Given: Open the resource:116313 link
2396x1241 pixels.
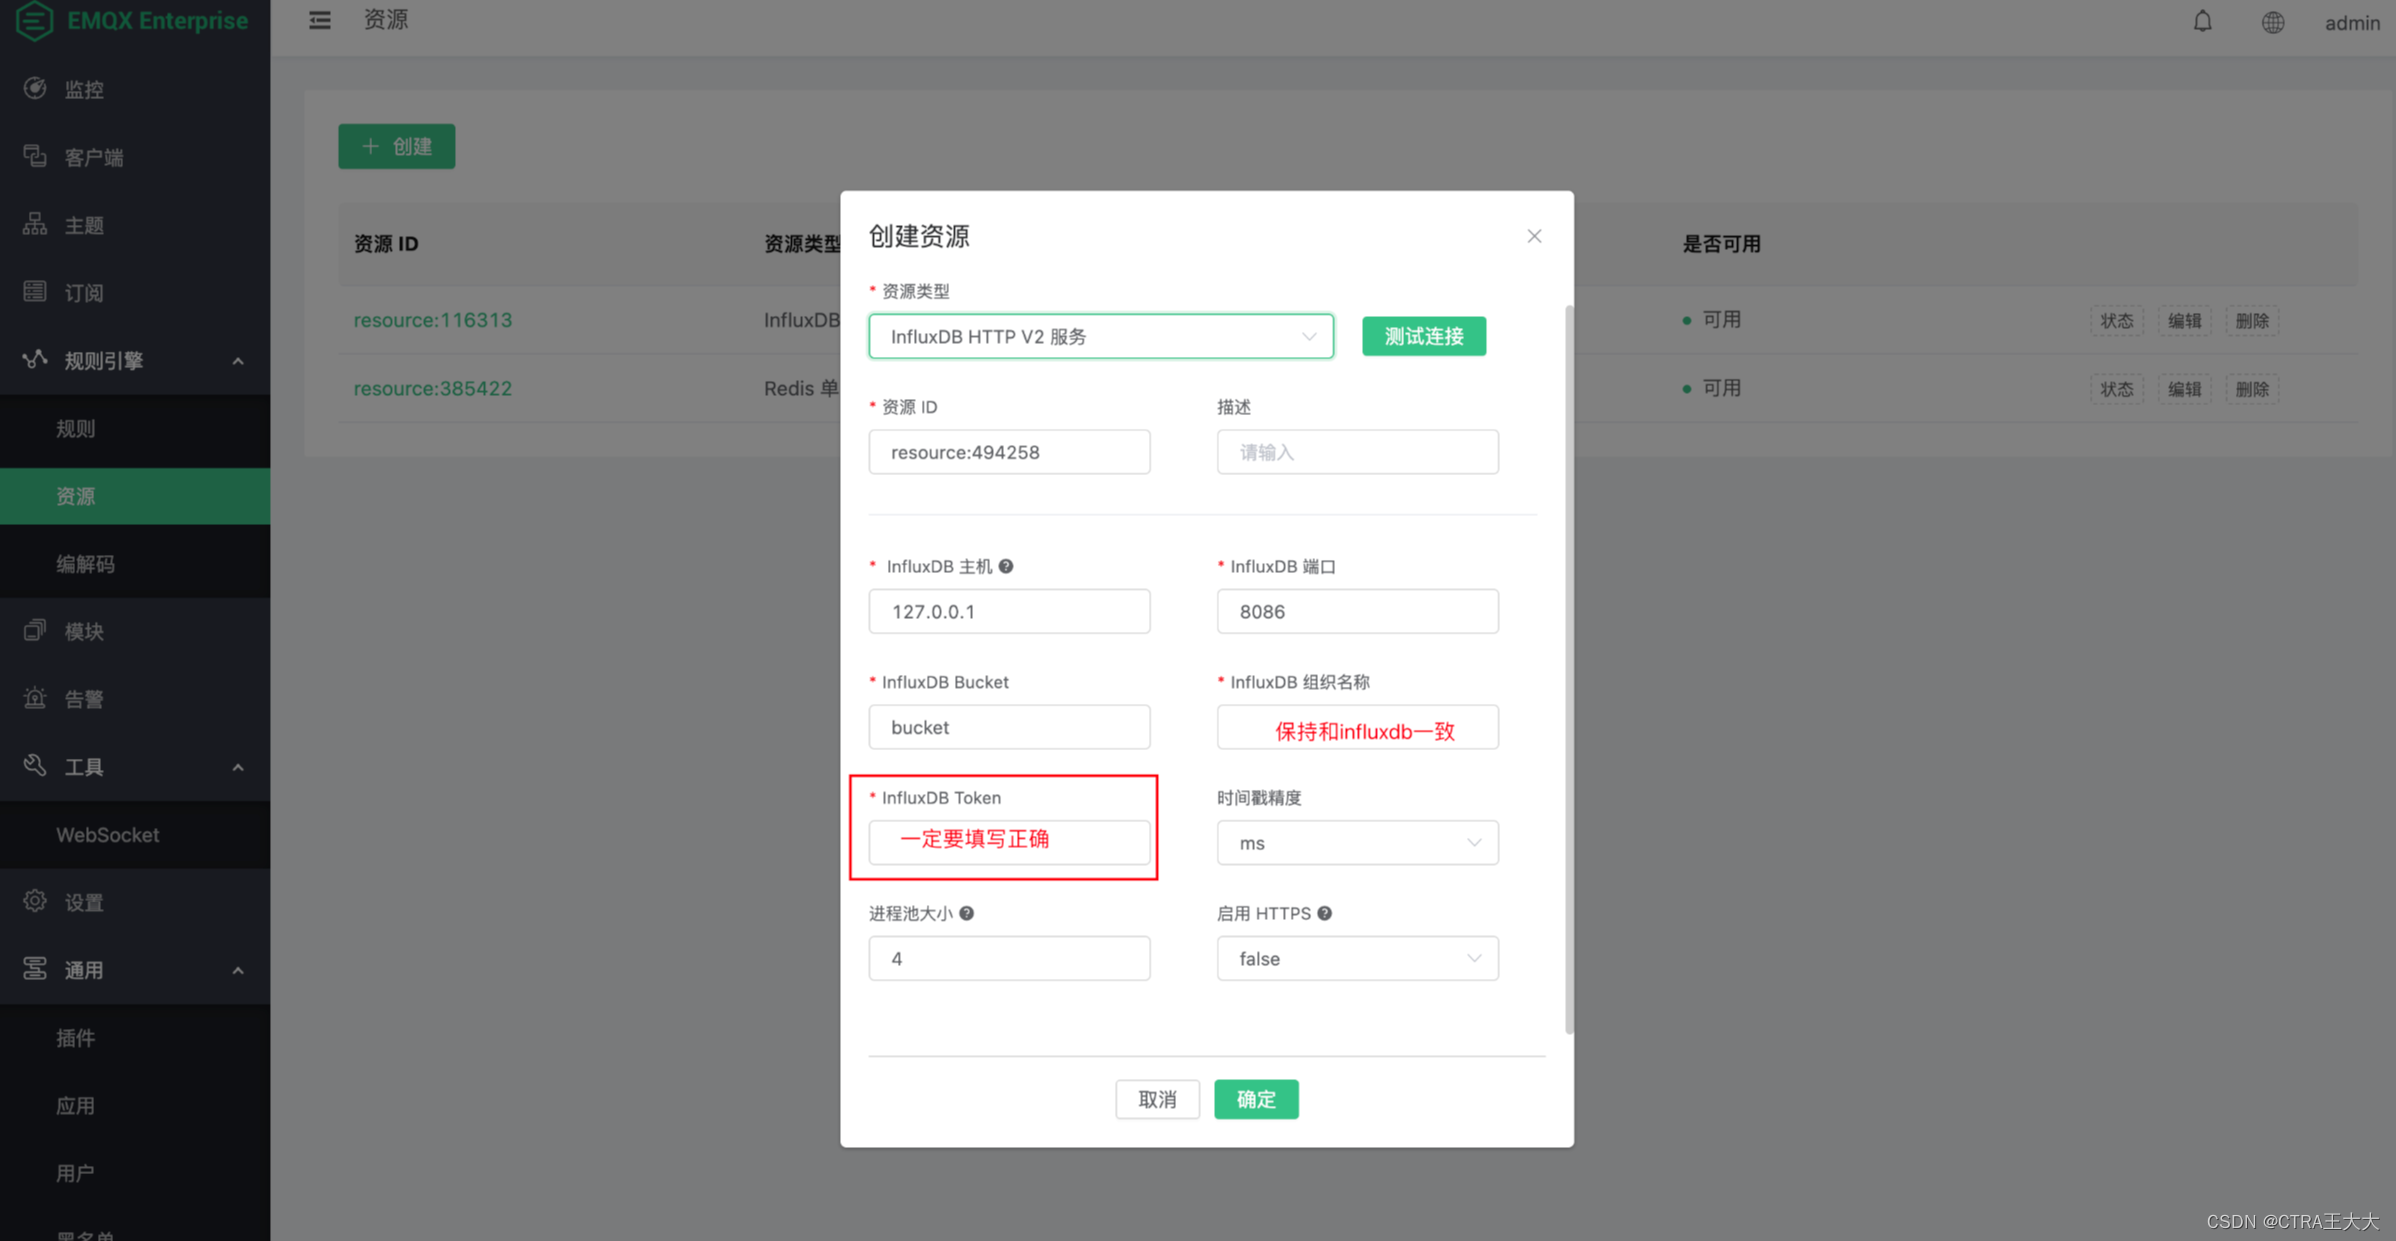Looking at the screenshot, I should click(x=432, y=320).
